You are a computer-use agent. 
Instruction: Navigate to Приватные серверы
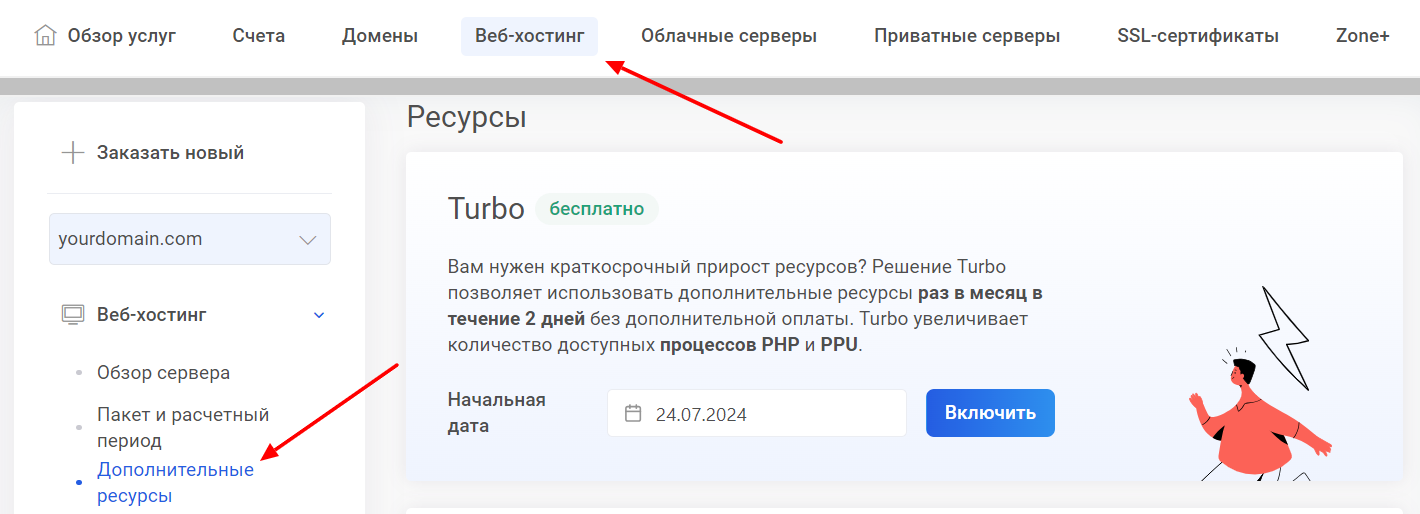(966, 36)
